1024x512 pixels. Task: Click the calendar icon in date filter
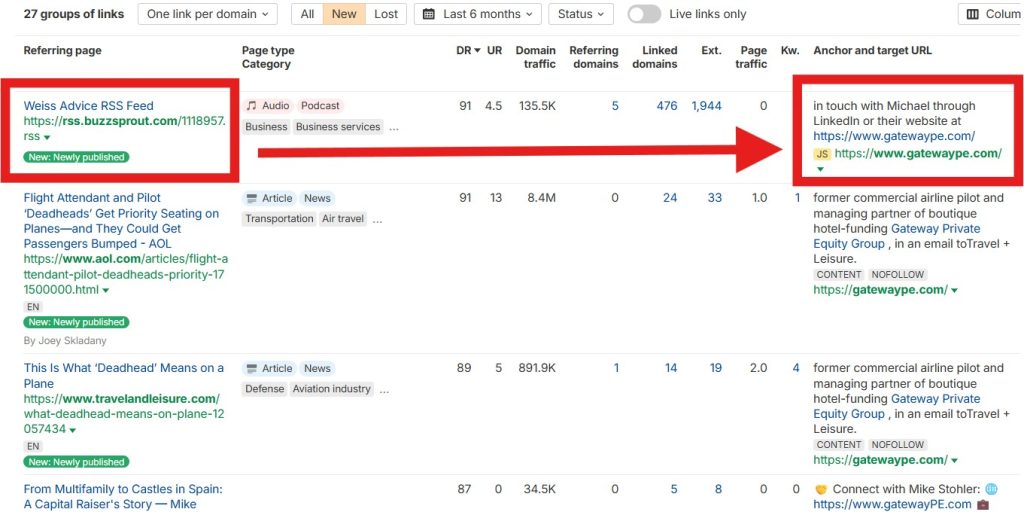tap(428, 14)
